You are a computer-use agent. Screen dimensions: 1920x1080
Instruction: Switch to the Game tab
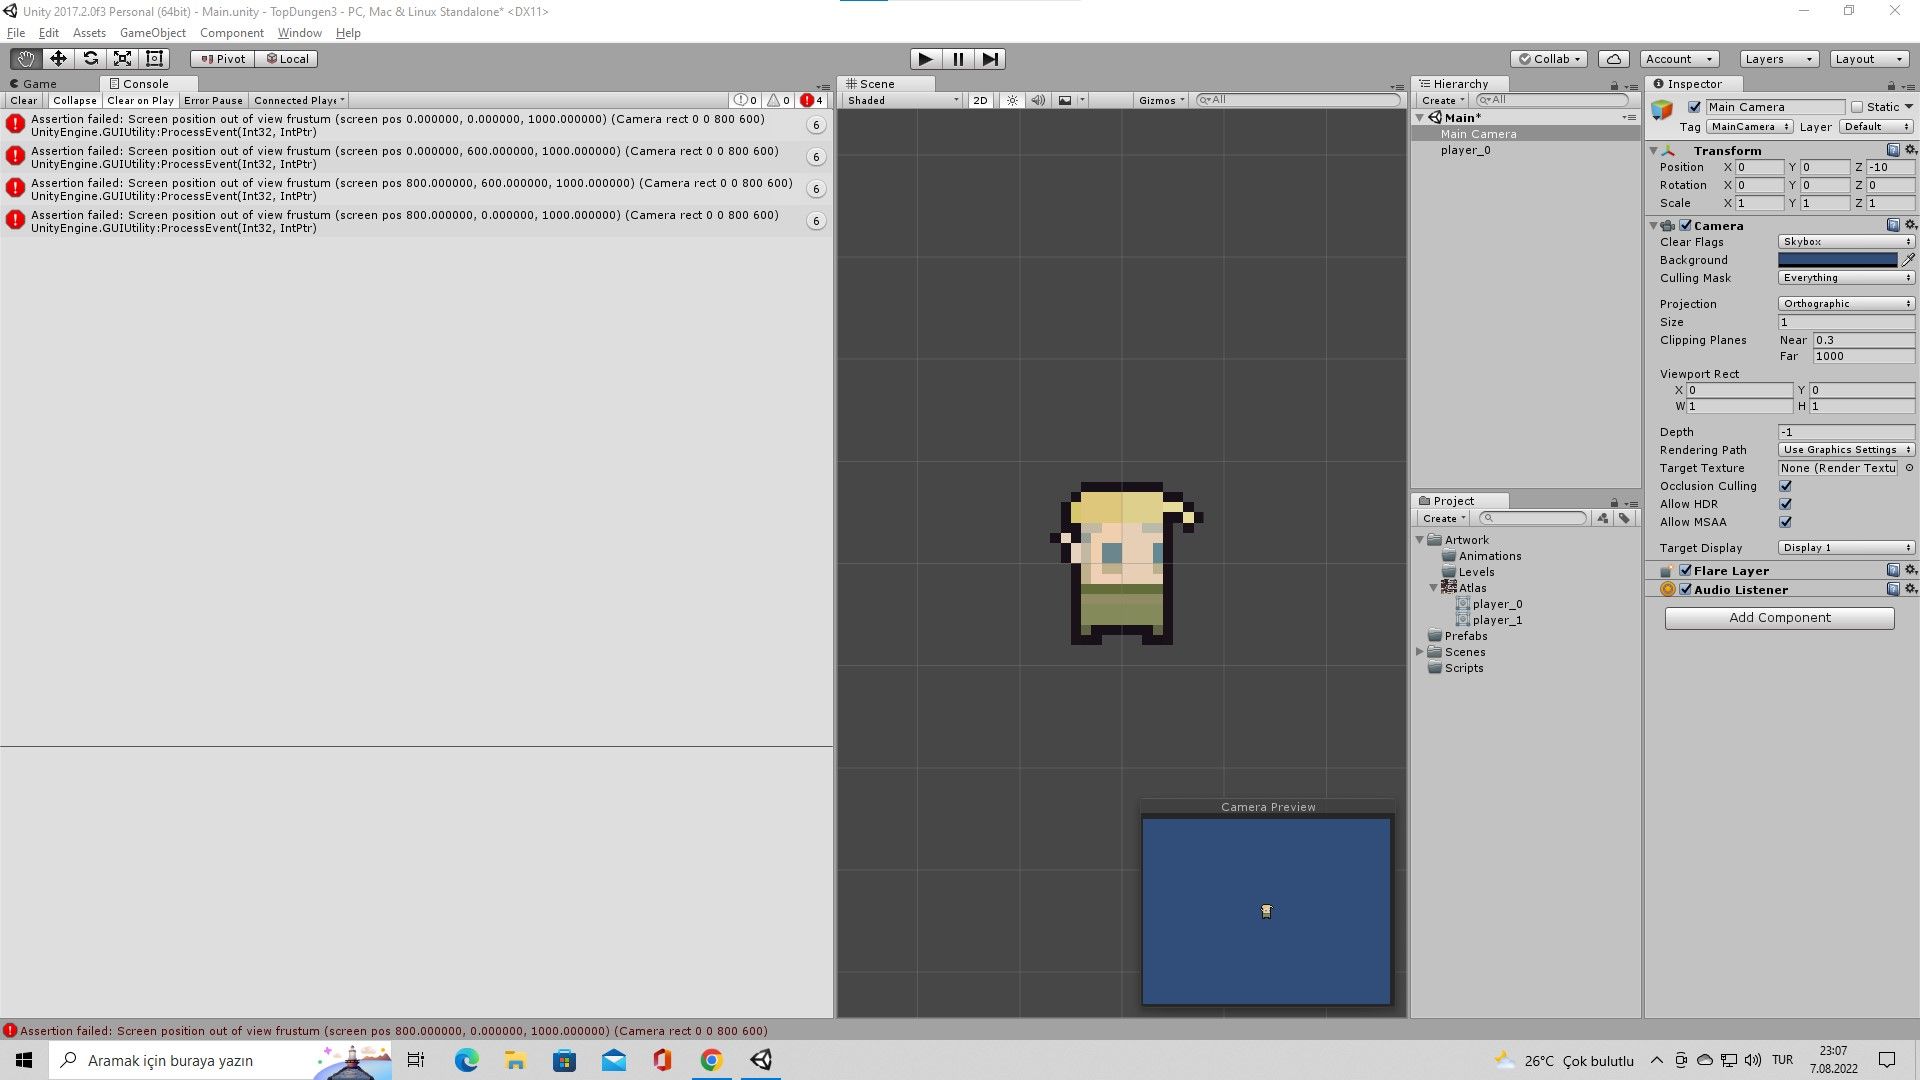coord(40,84)
